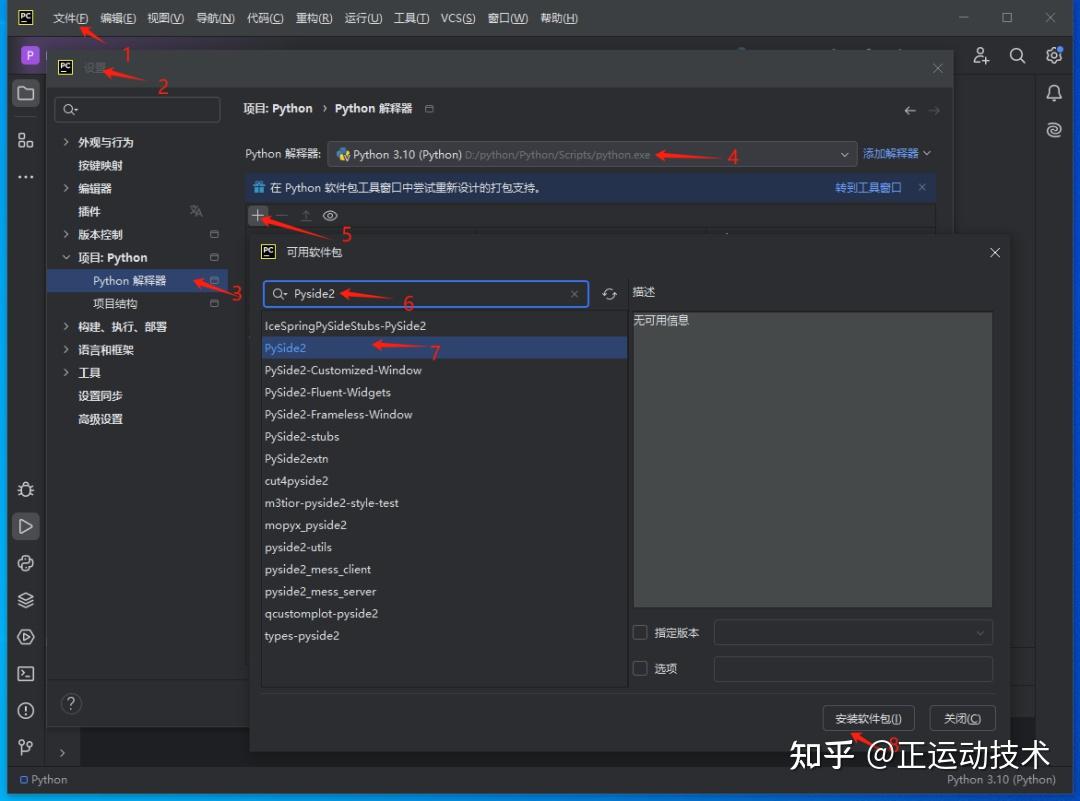Click the reload packages refresh icon
The image size is (1080, 801).
tap(609, 294)
